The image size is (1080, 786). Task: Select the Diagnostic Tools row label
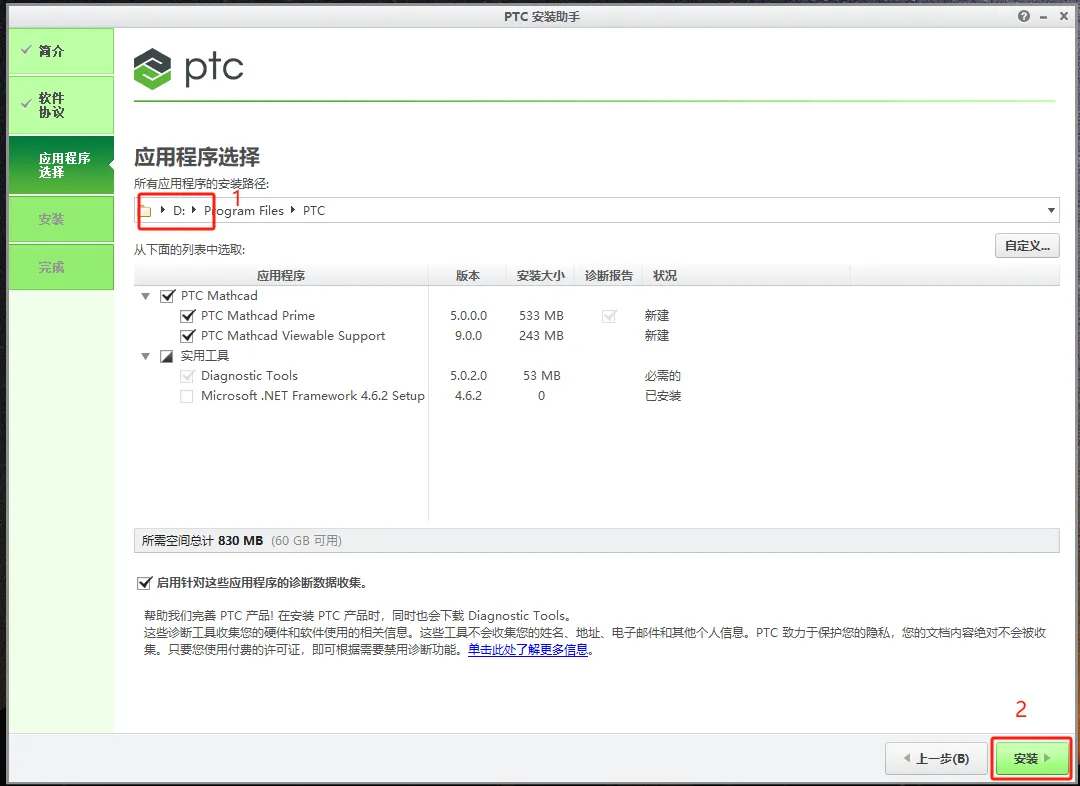pos(249,375)
